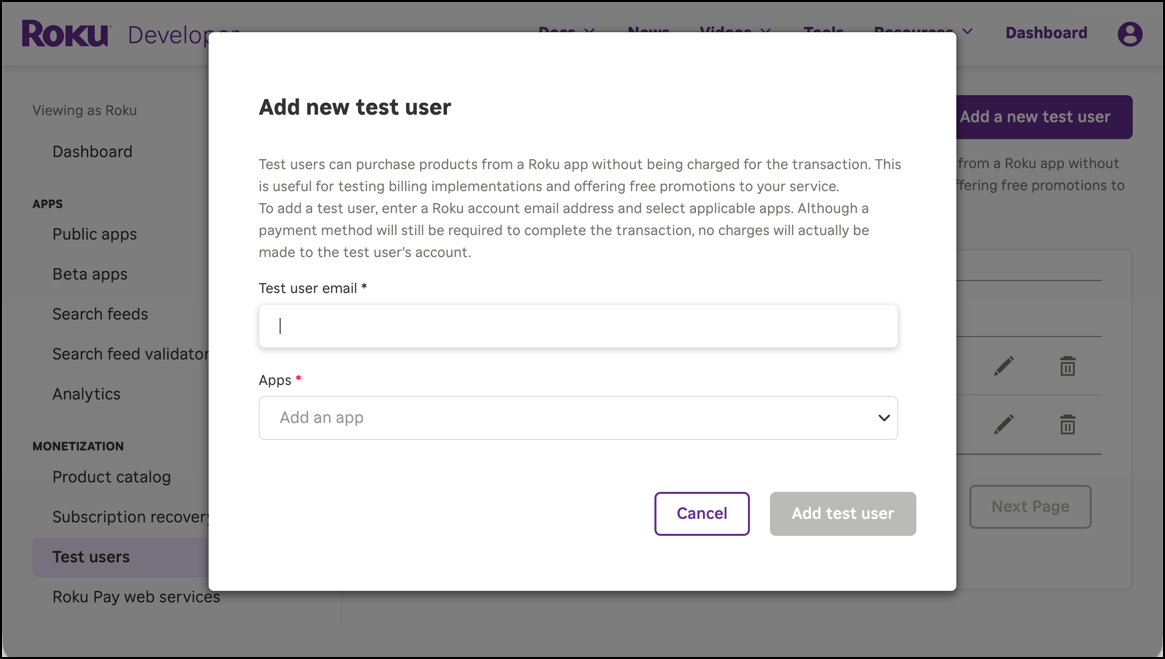Open Subscription recovery page
The height and width of the screenshot is (659, 1165).
(131, 517)
